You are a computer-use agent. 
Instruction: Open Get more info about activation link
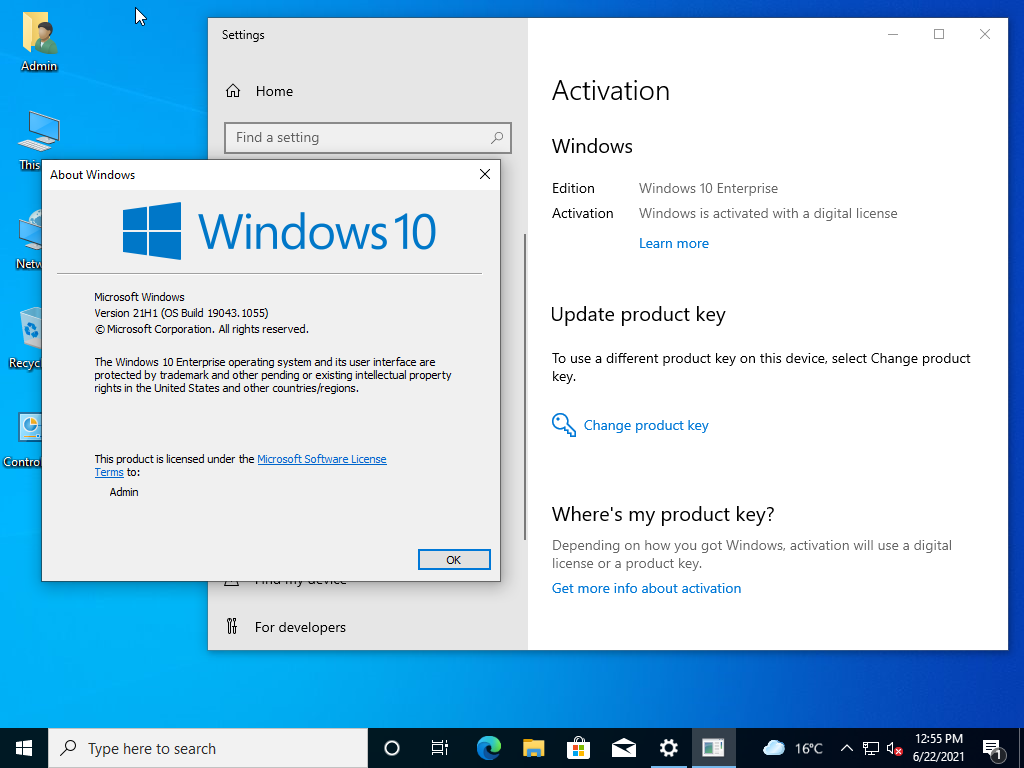tap(647, 588)
